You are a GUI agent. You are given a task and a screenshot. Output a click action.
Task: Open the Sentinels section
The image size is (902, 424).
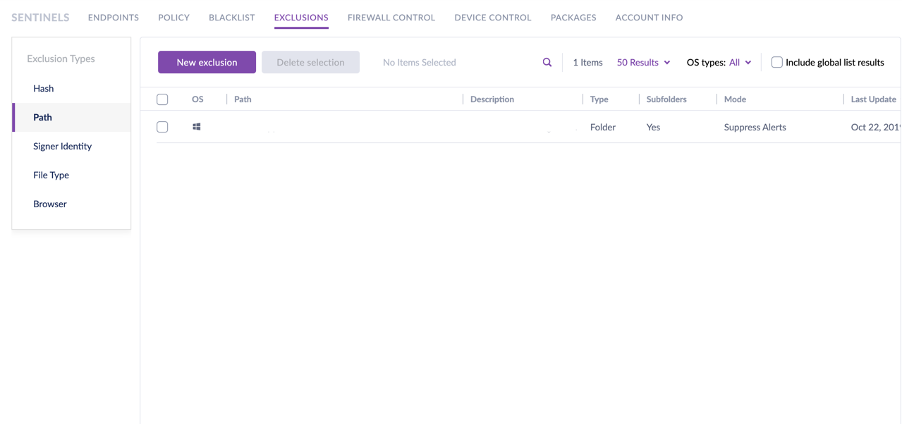[x=40, y=17]
